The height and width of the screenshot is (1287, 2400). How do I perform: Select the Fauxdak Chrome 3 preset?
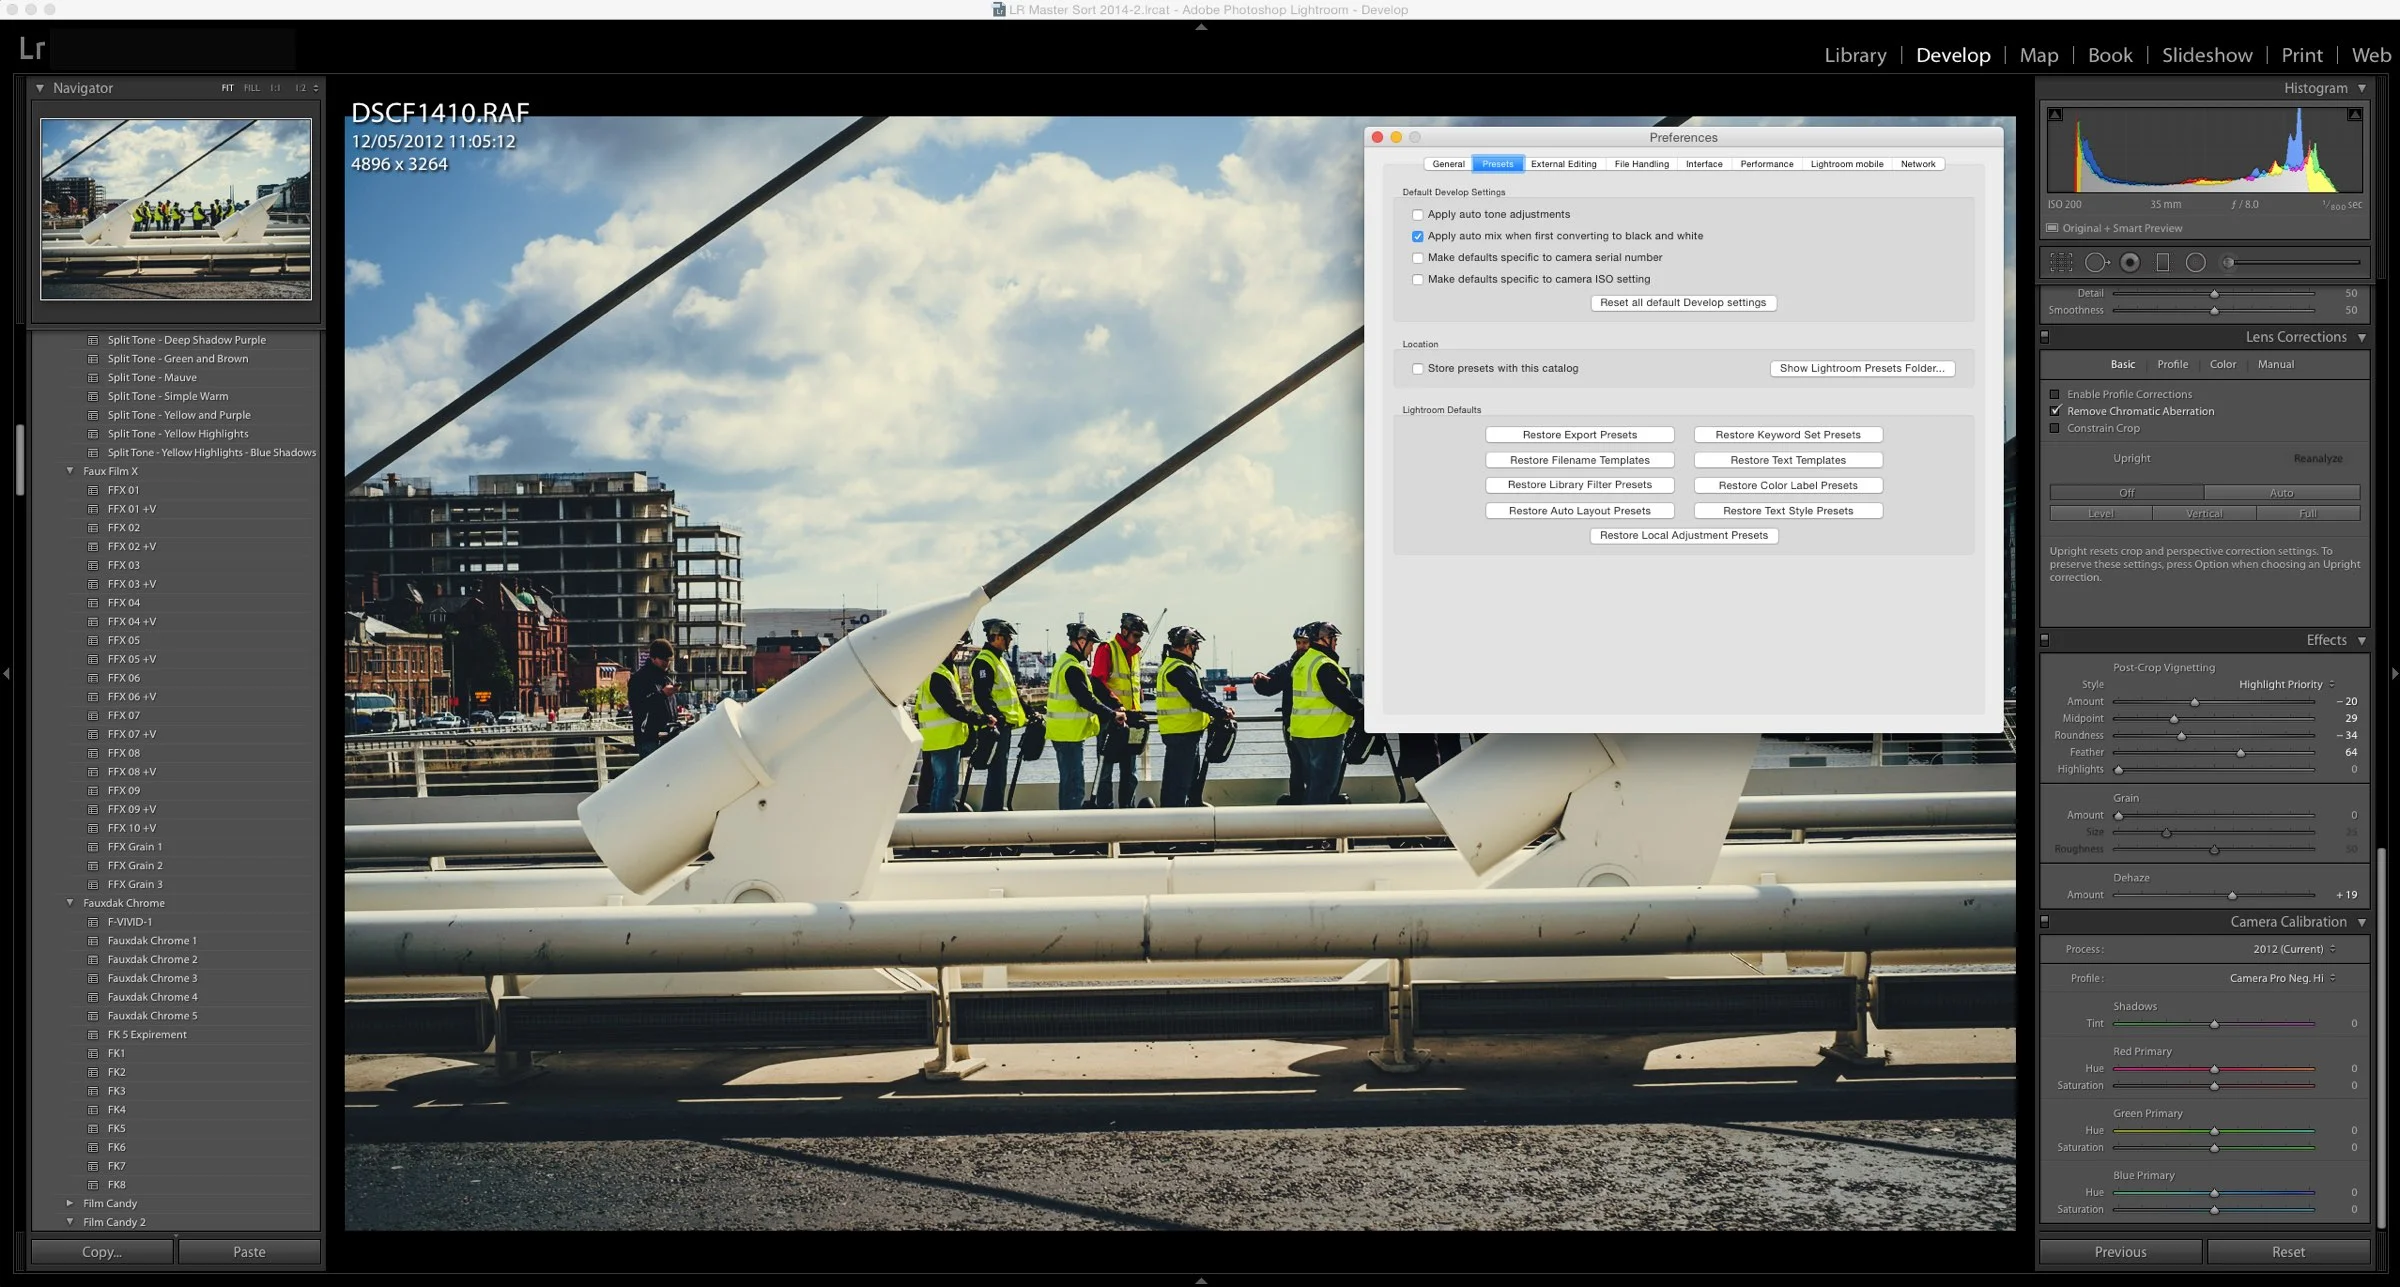point(153,977)
